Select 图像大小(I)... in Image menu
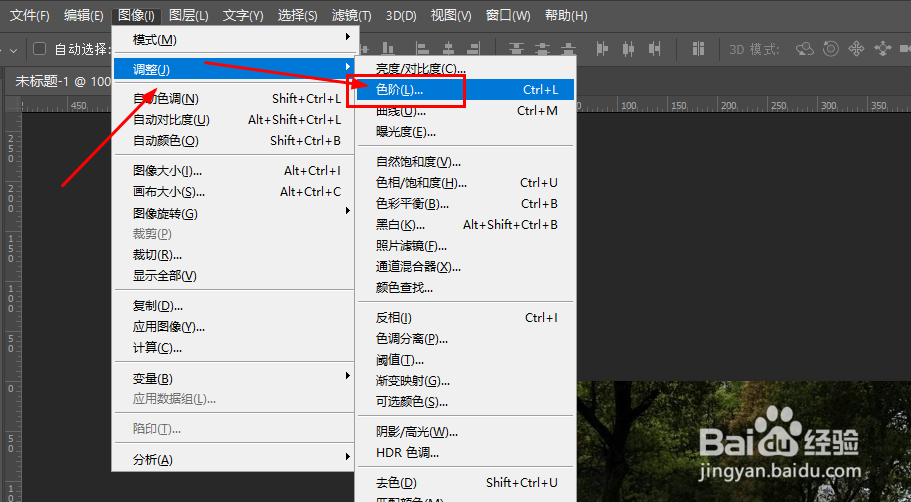This screenshot has height=502, width=911. coord(233,171)
